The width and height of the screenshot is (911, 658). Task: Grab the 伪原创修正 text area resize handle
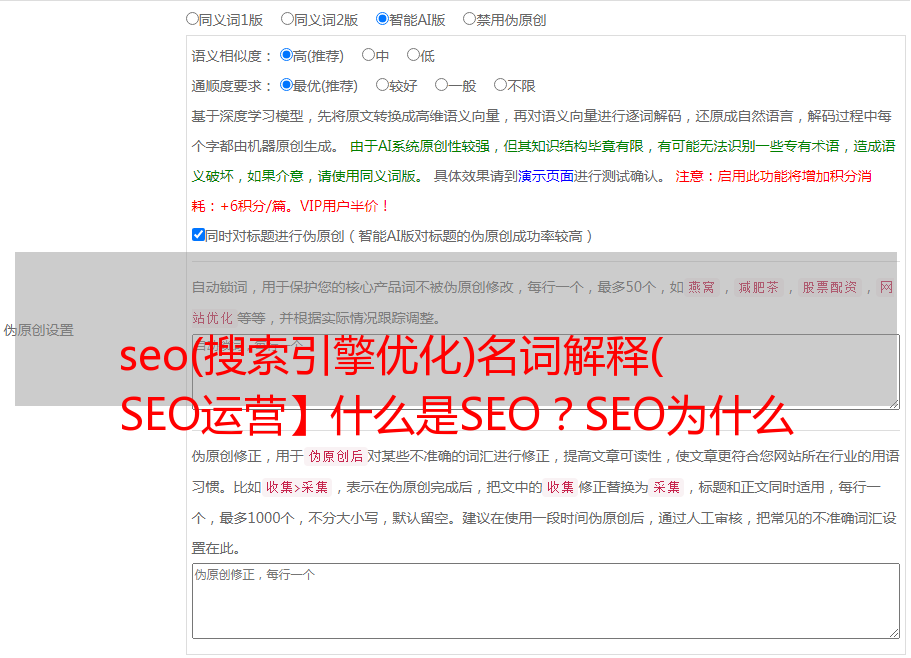point(894,633)
